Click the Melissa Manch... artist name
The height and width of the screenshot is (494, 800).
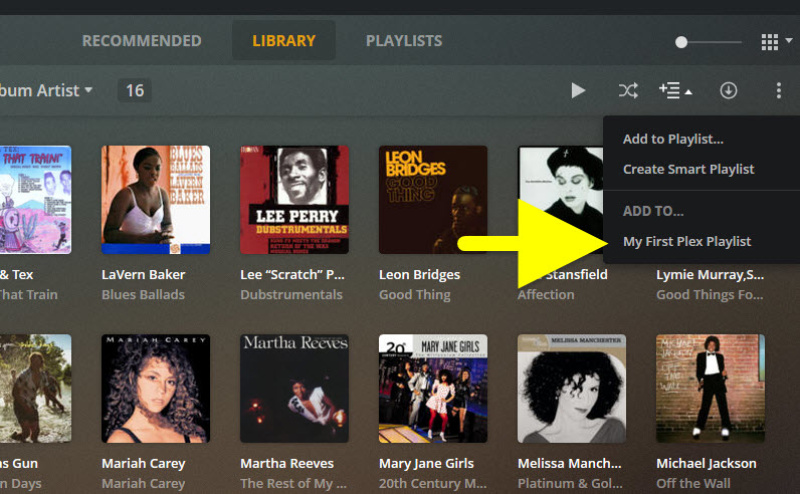tap(569, 463)
